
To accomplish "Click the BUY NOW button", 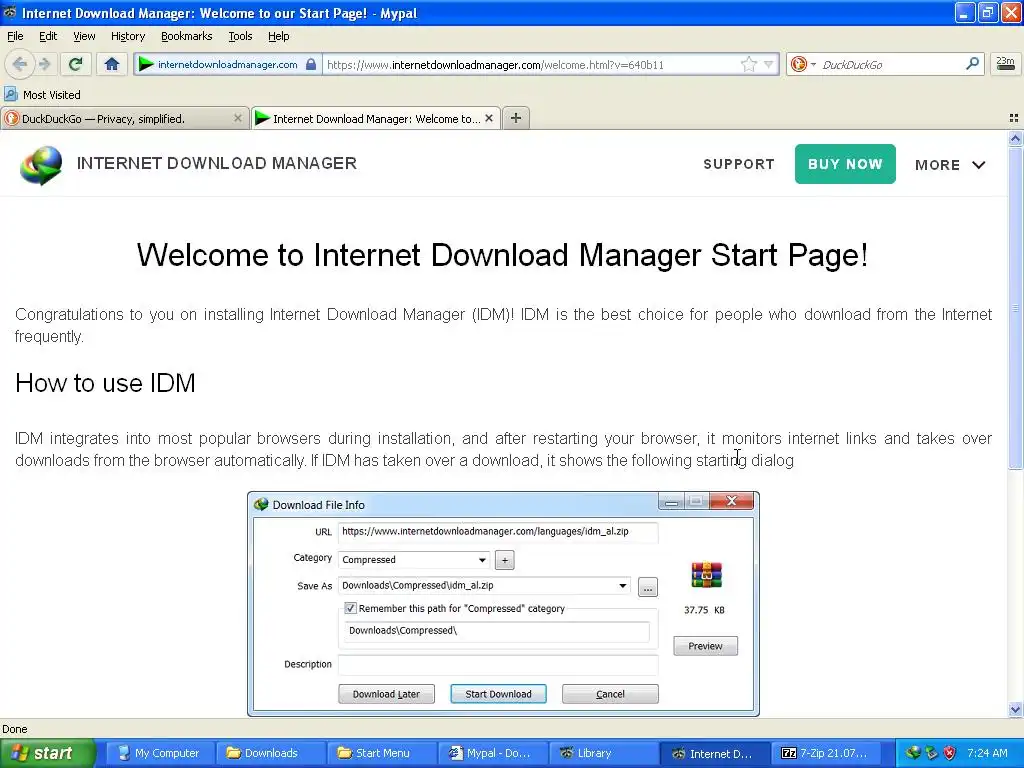I will pos(845,164).
